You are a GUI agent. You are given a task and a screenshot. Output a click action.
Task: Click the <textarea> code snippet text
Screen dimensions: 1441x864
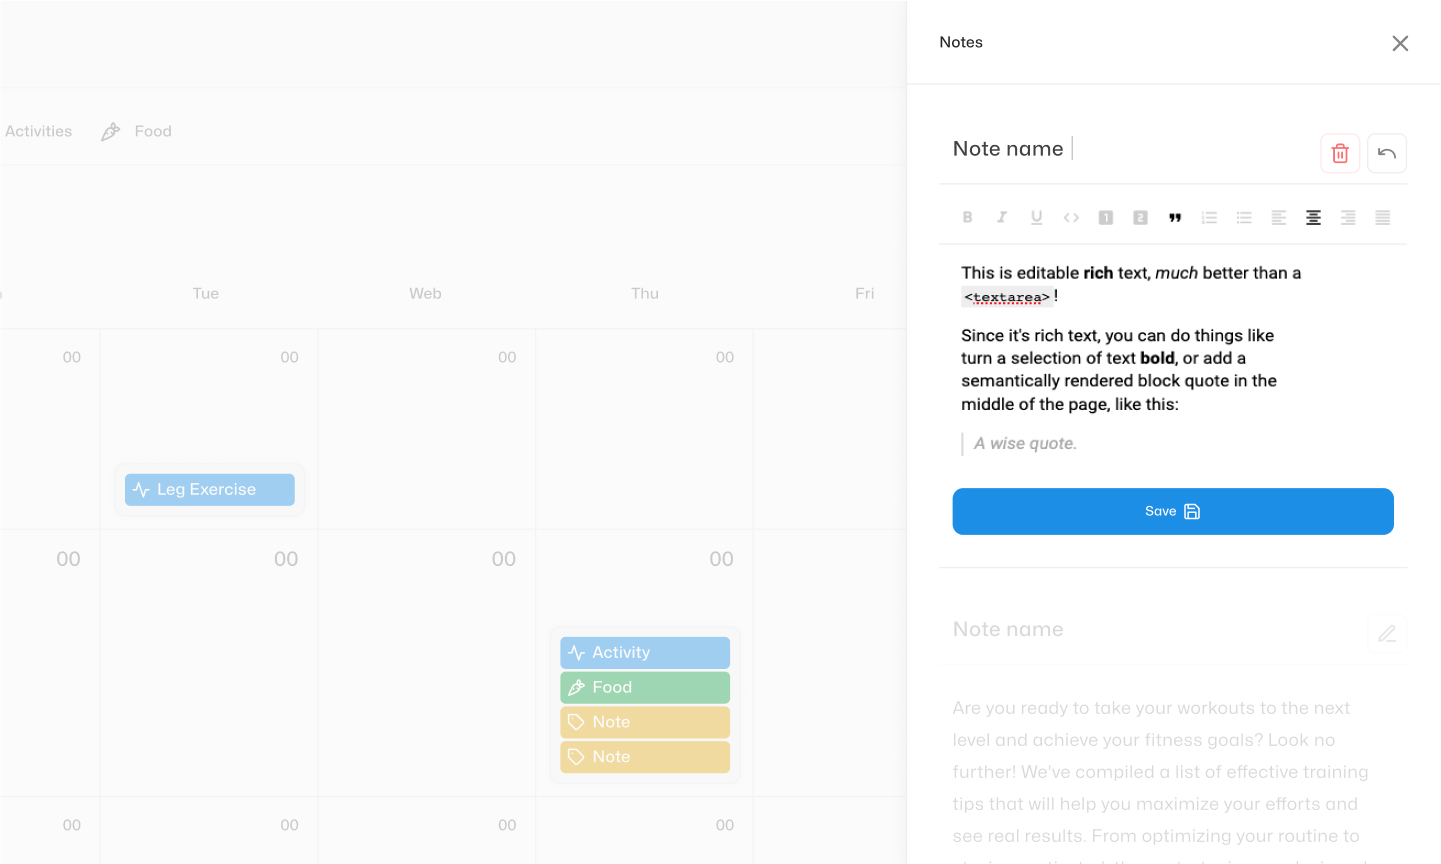1007,297
